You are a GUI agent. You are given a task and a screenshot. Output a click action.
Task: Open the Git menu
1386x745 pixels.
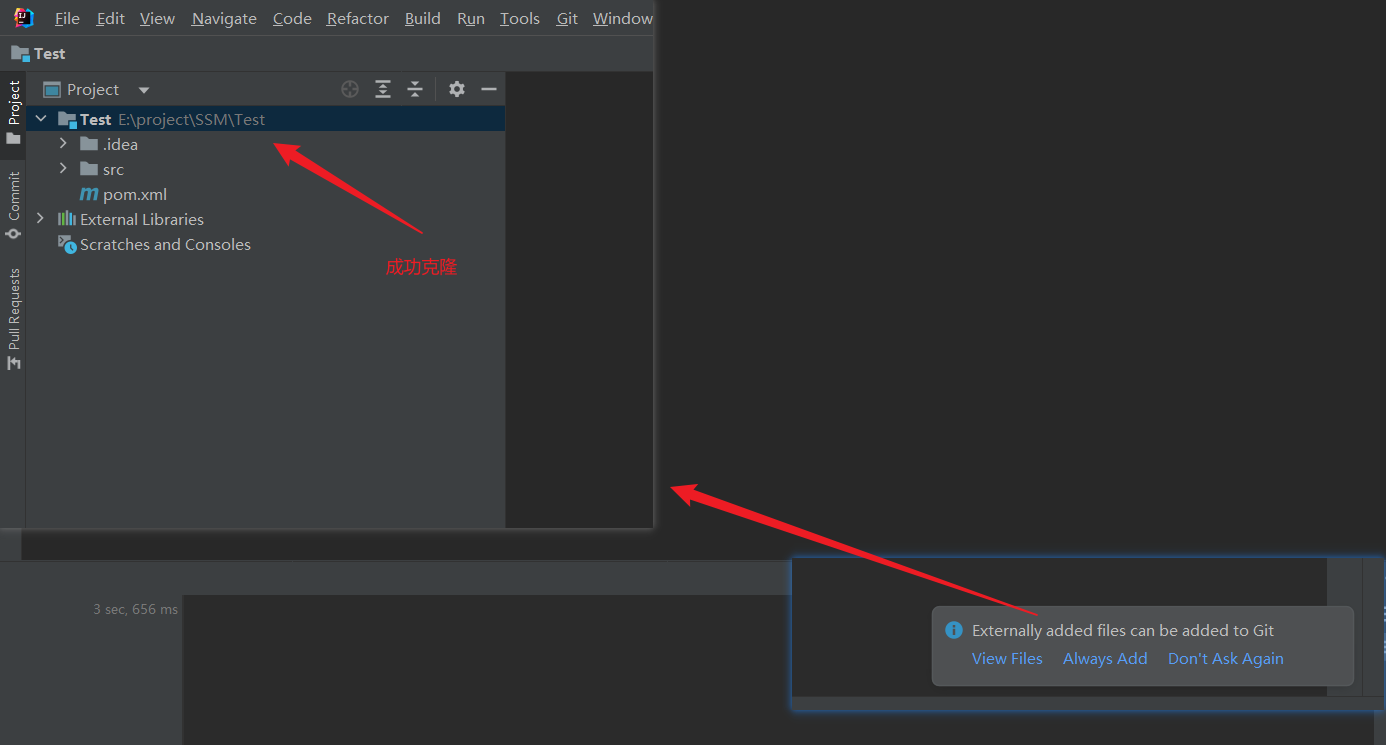point(567,19)
